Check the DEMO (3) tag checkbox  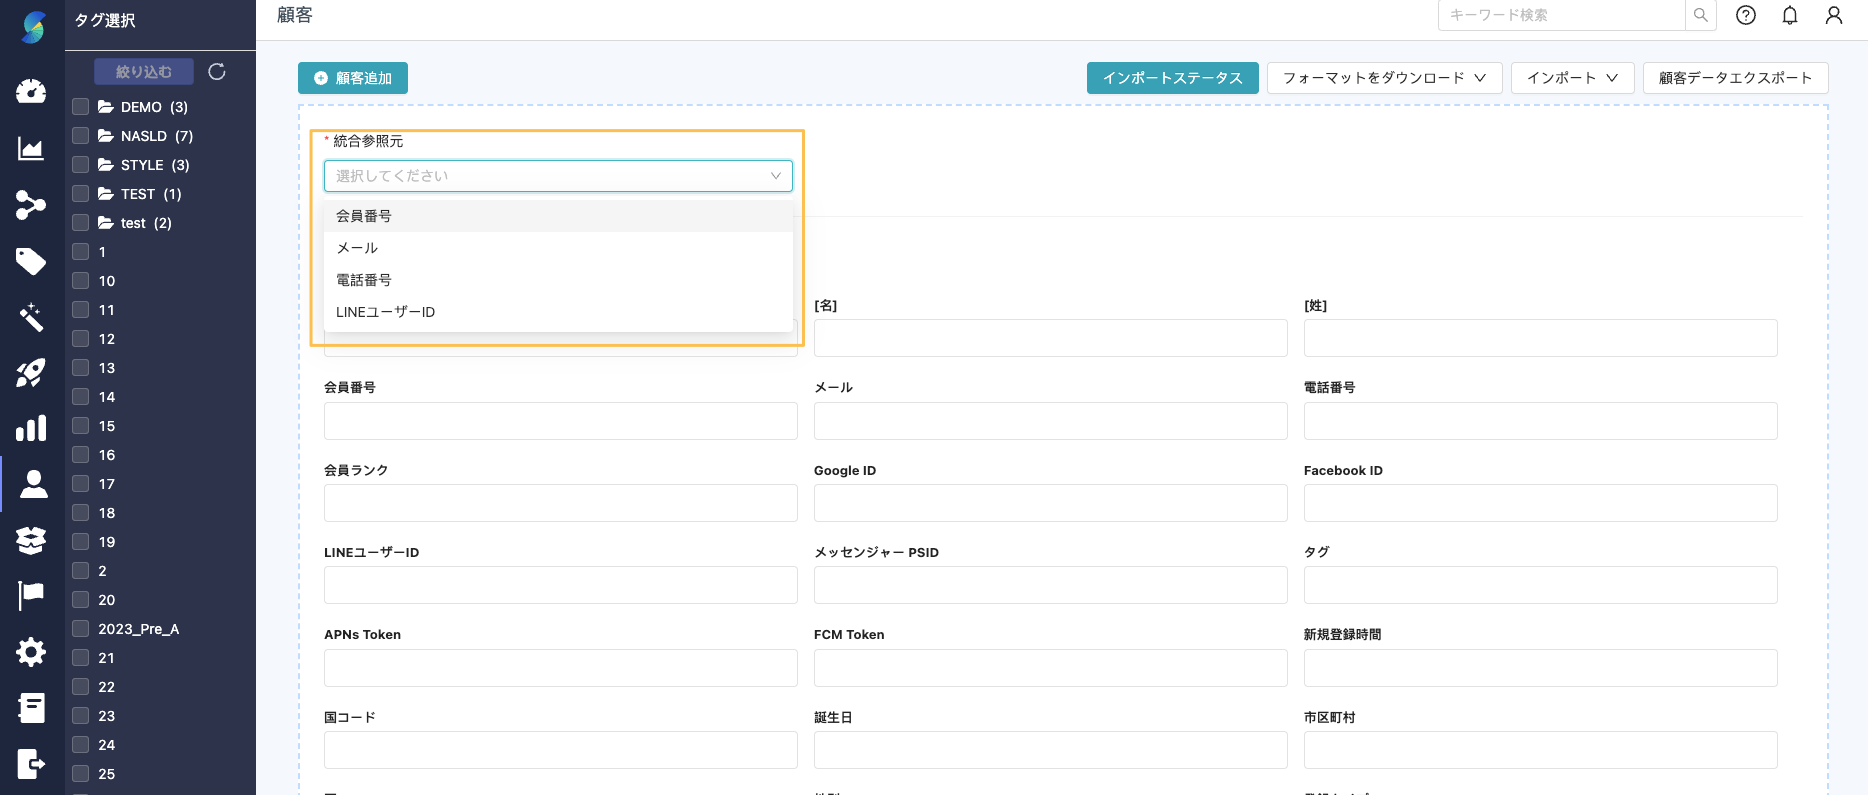[x=81, y=107]
